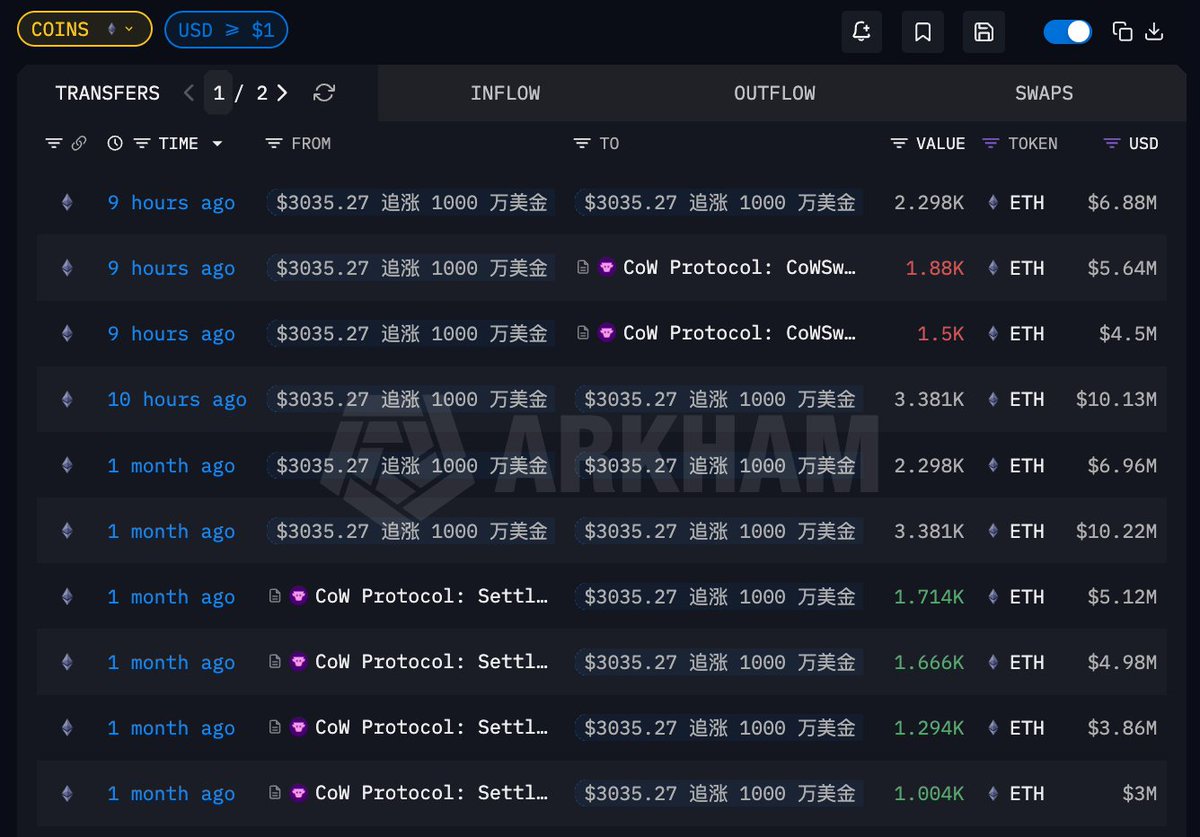Open the FROM column filter
The image size is (1200, 837).
[x=274, y=144]
